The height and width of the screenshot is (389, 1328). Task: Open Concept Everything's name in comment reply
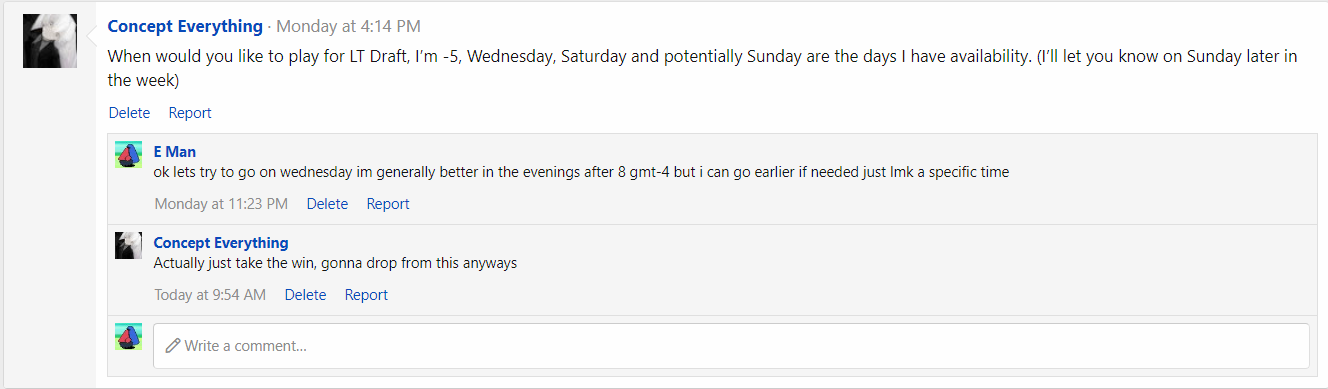[221, 243]
